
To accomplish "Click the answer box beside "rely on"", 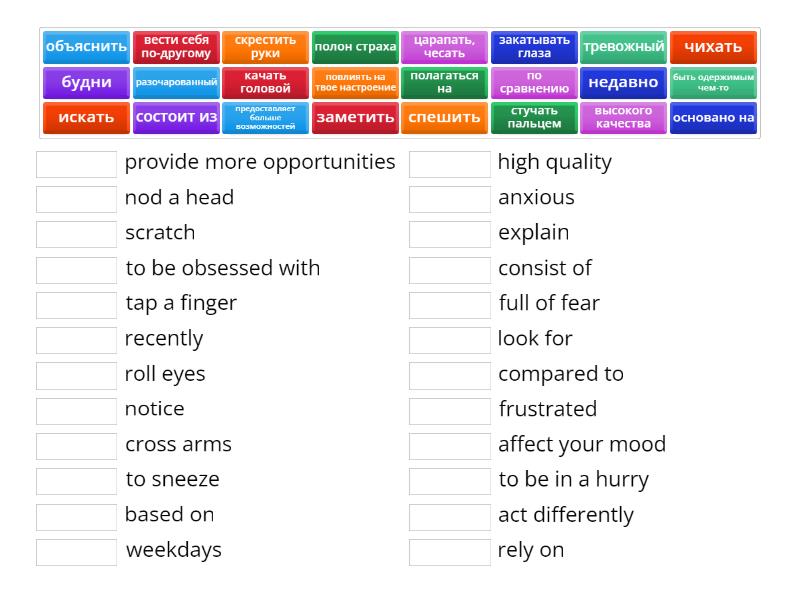I will [x=450, y=550].
